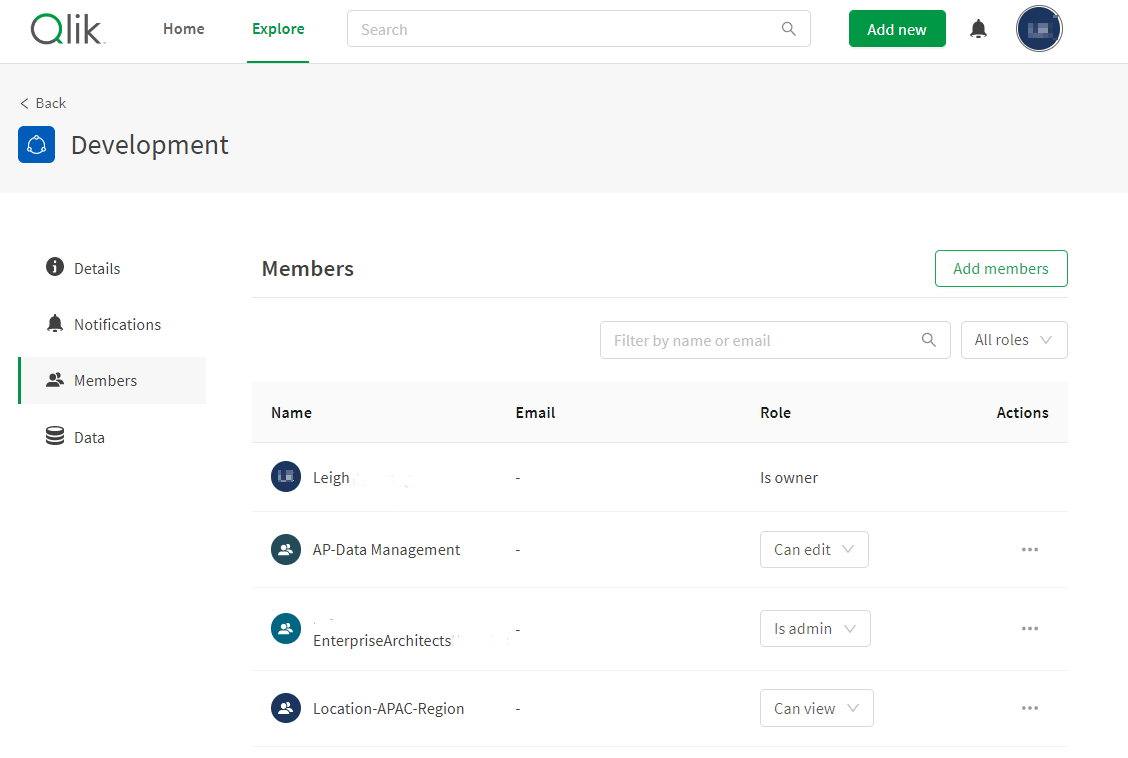Open actions menu for AP-Data Management
The width and height of the screenshot is (1128, 758).
click(x=1029, y=550)
